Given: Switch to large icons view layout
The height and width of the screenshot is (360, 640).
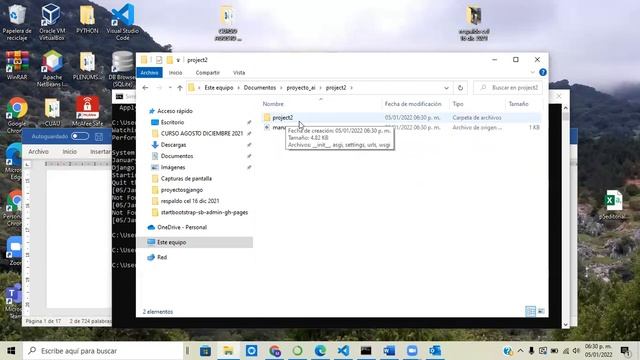Looking at the screenshot, I should pyautogui.click(x=541, y=311).
